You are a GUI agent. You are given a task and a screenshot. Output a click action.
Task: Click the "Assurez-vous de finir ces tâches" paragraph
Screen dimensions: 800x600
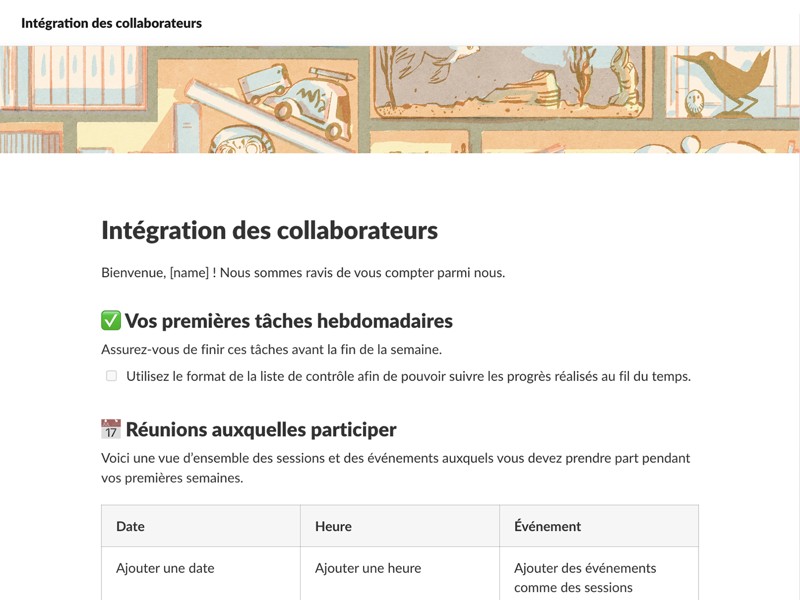click(271, 350)
